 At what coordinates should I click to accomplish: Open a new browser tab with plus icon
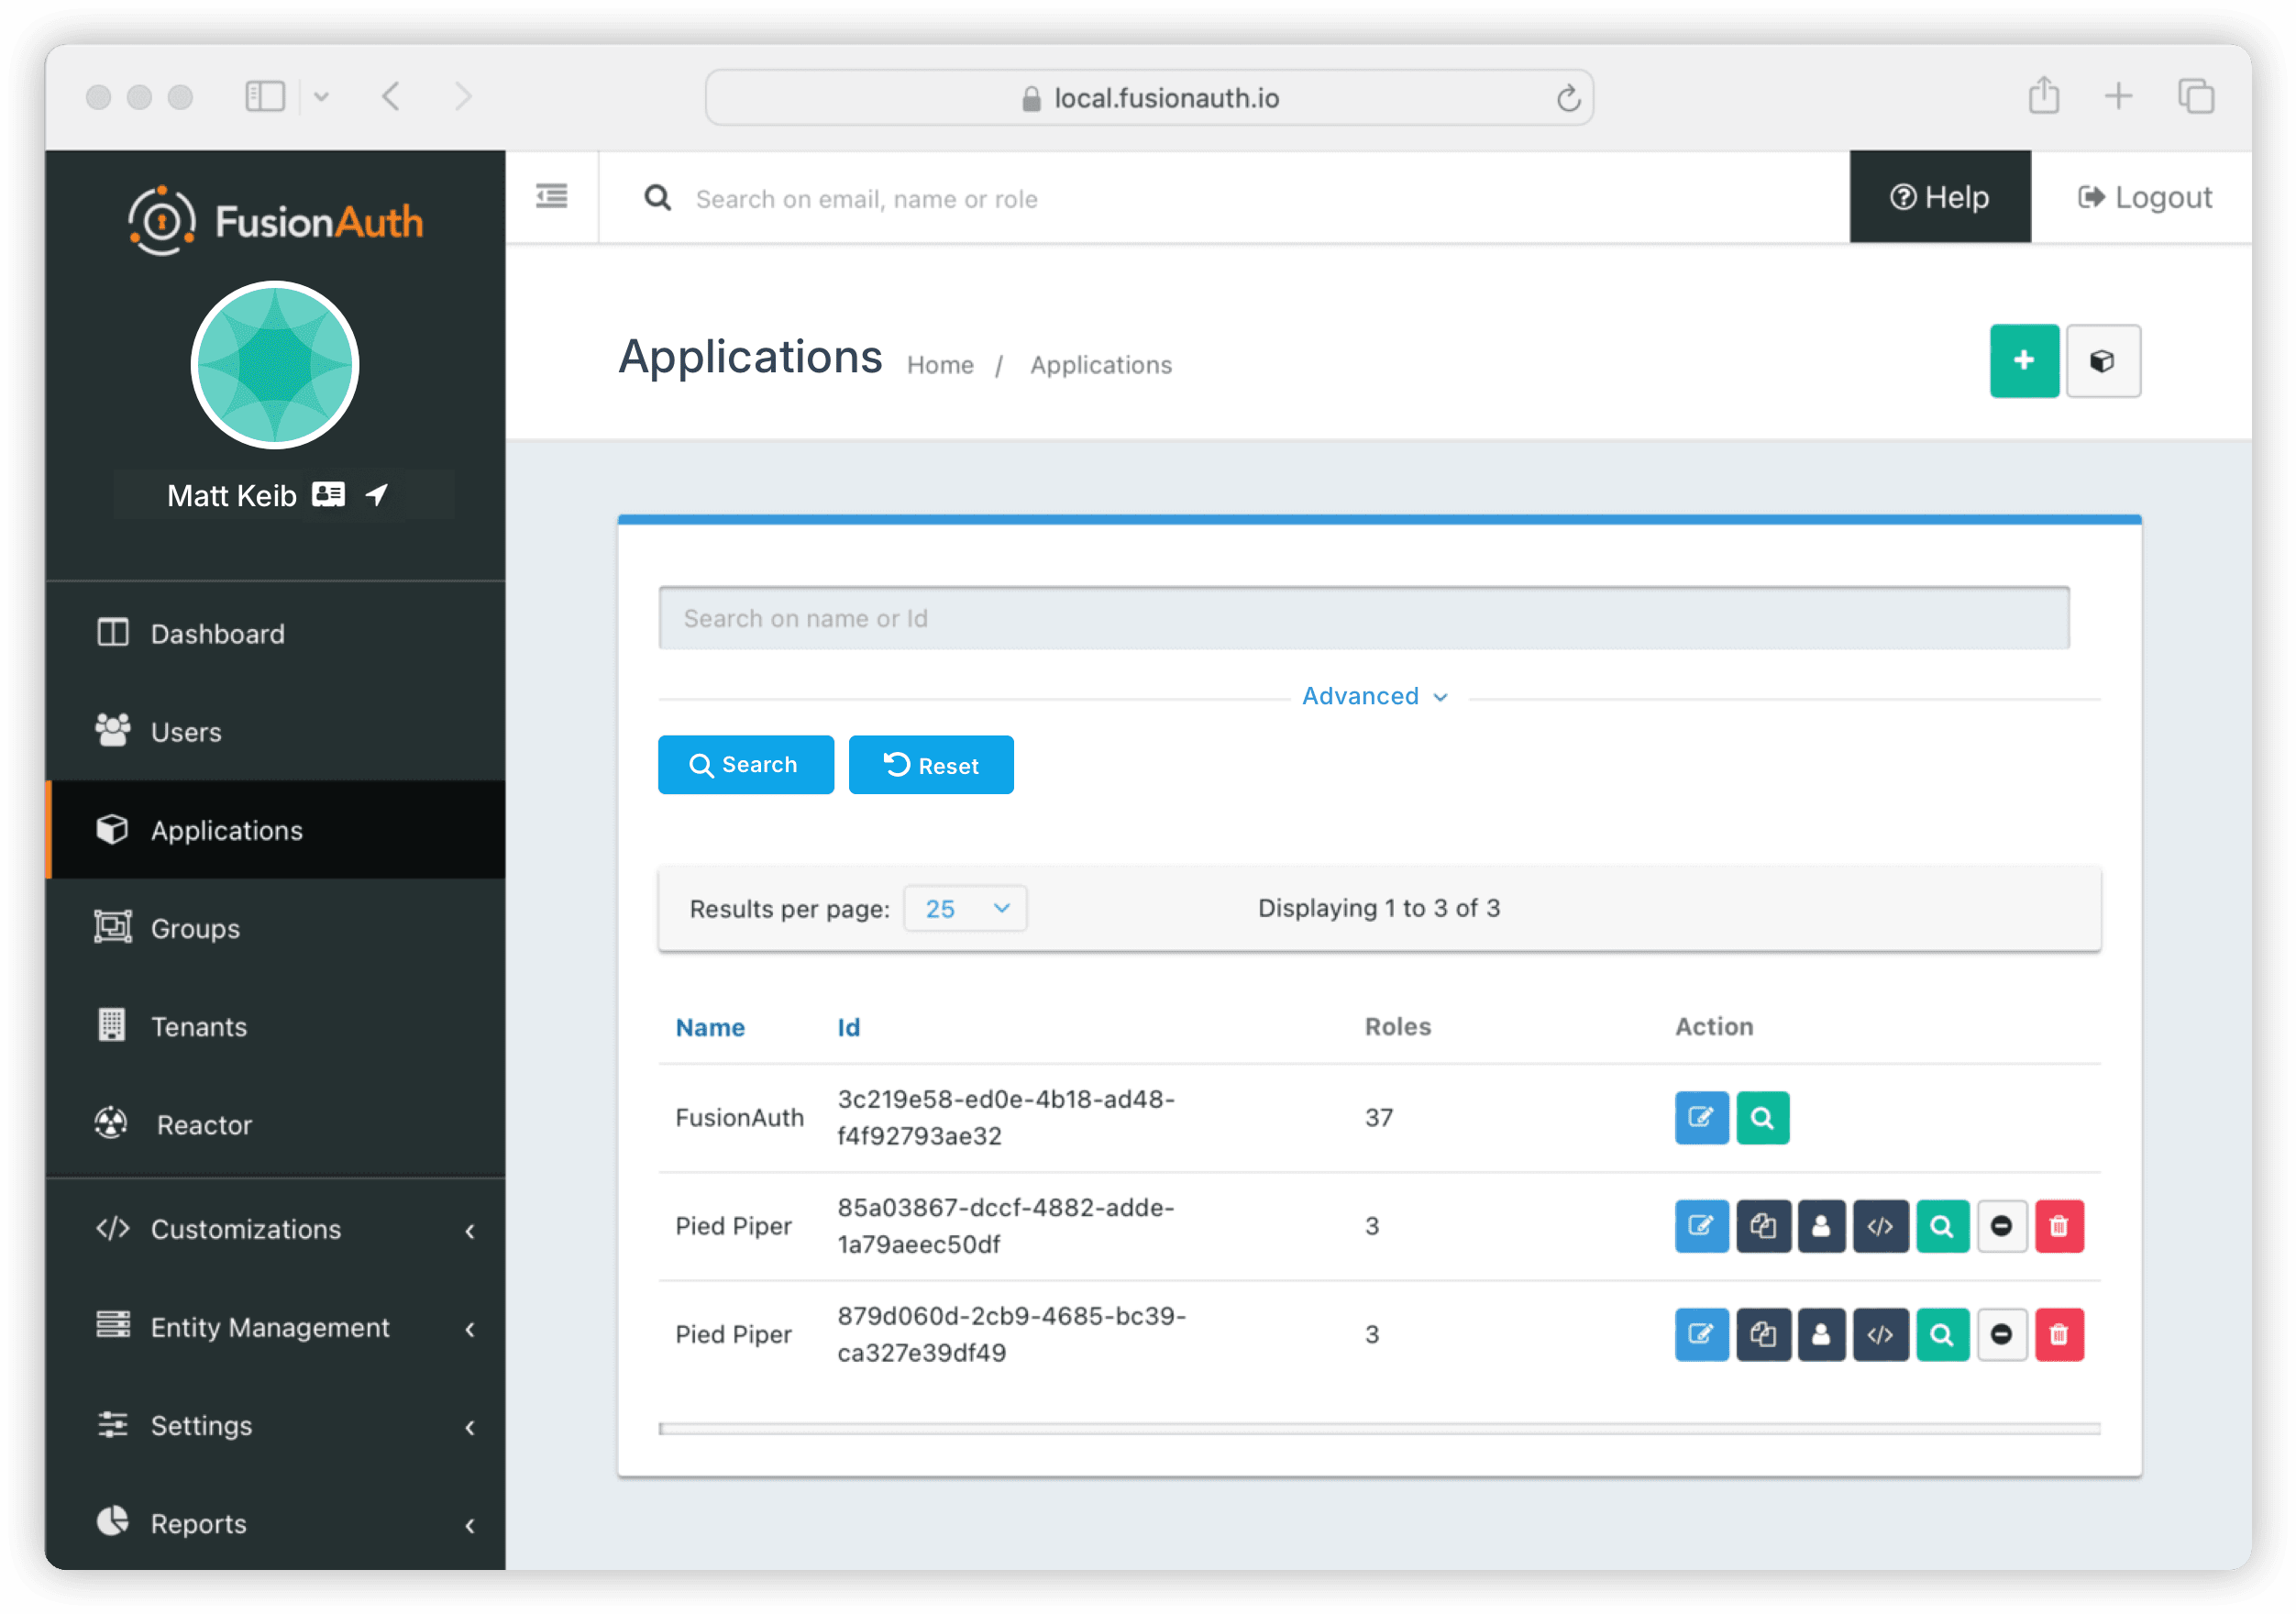(x=2118, y=97)
